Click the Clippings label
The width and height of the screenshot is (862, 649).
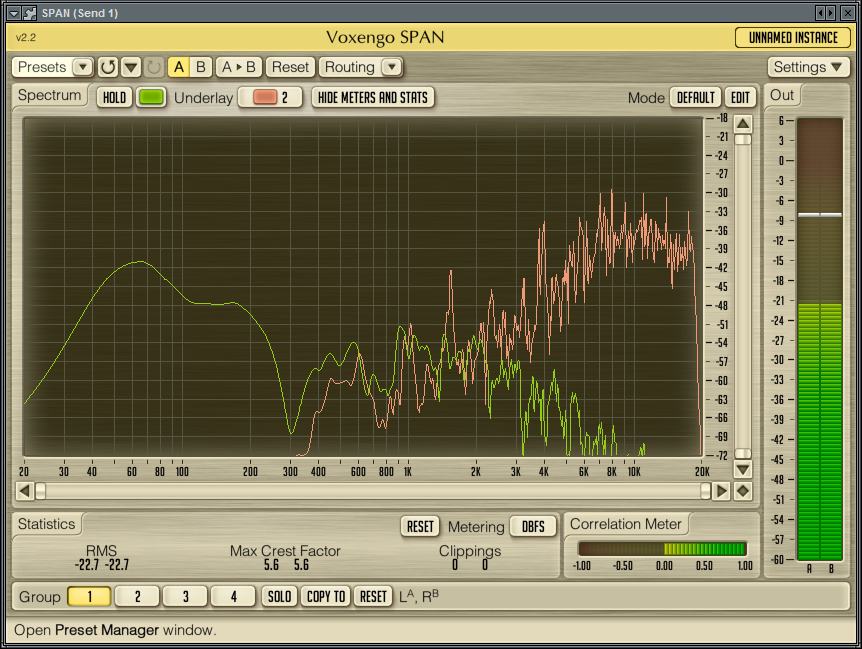point(470,551)
